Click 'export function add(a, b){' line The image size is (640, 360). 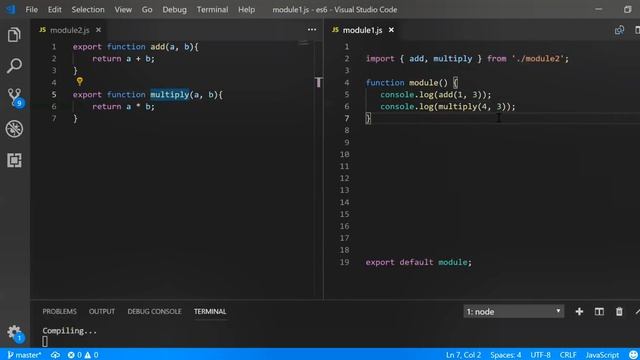pos(136,47)
